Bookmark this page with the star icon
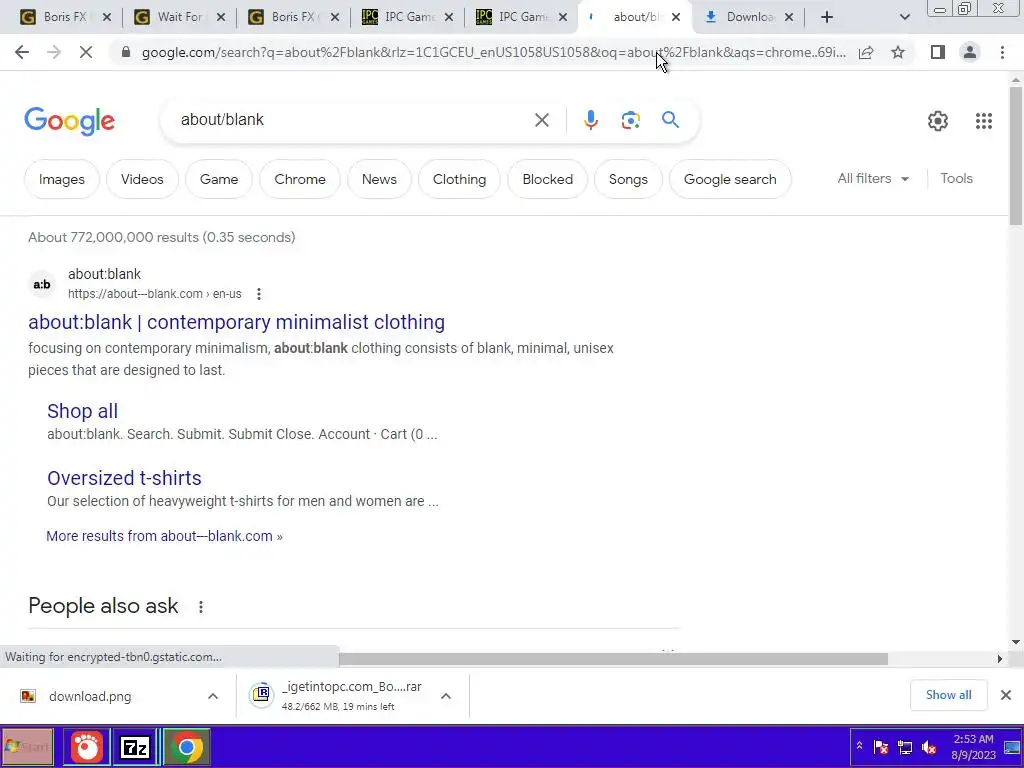This screenshot has height=768, width=1024. coord(898,52)
